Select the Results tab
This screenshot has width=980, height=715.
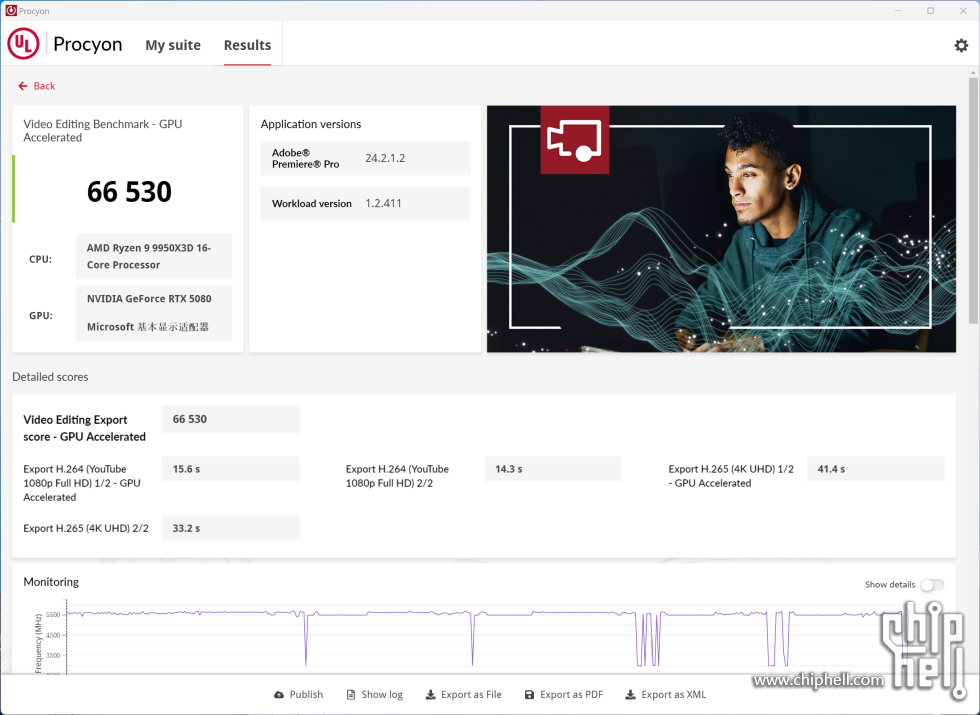(x=248, y=45)
